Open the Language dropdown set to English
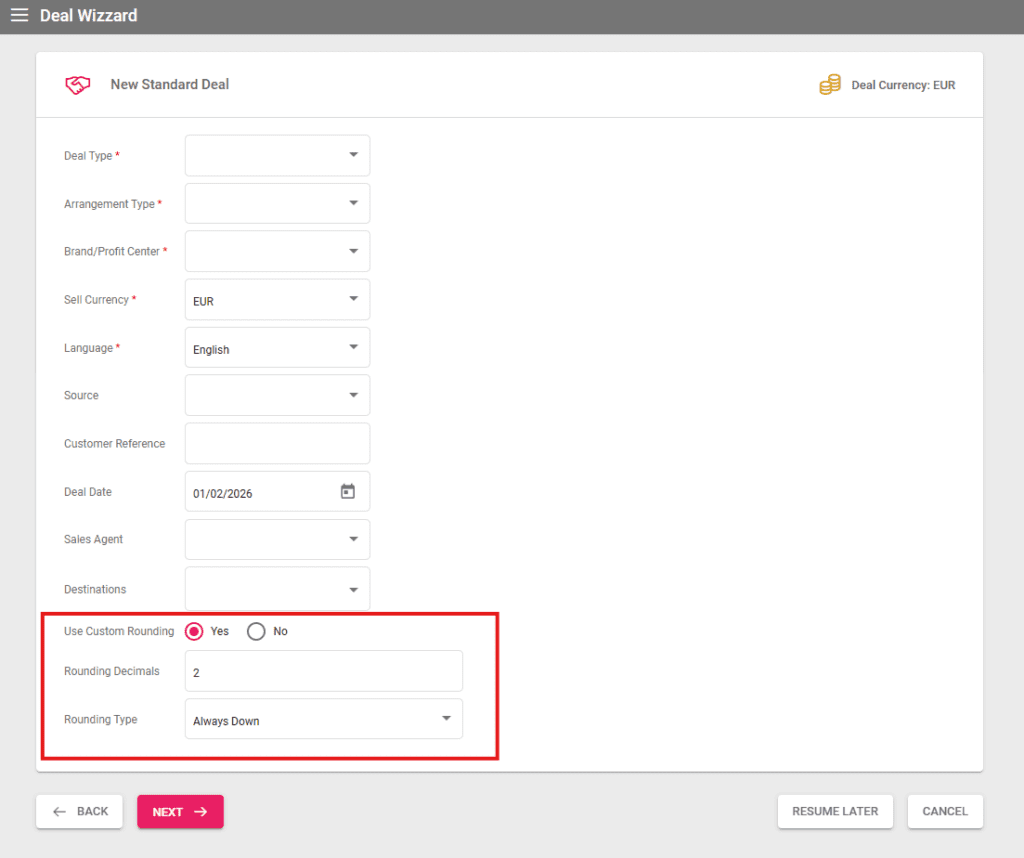 (x=277, y=347)
